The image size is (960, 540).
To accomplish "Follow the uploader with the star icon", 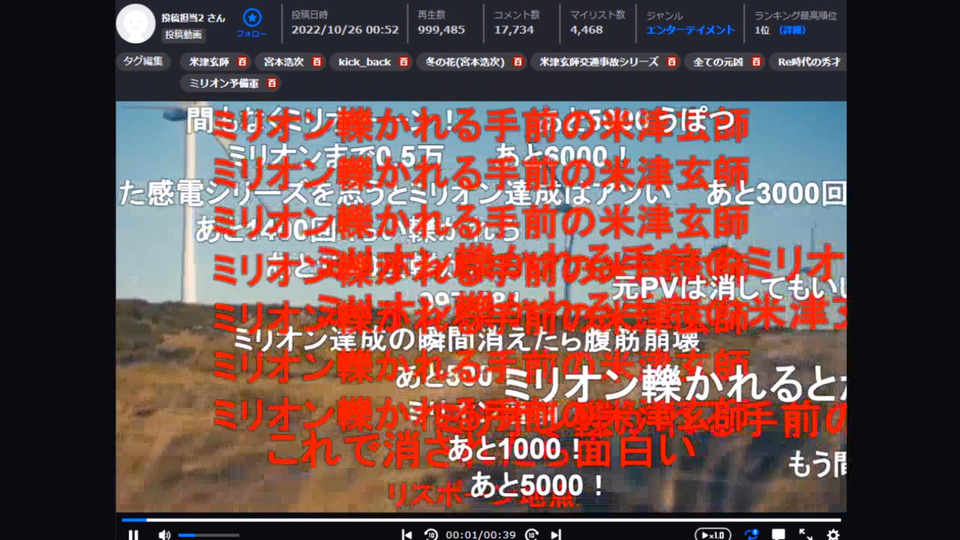I will coord(252,23).
